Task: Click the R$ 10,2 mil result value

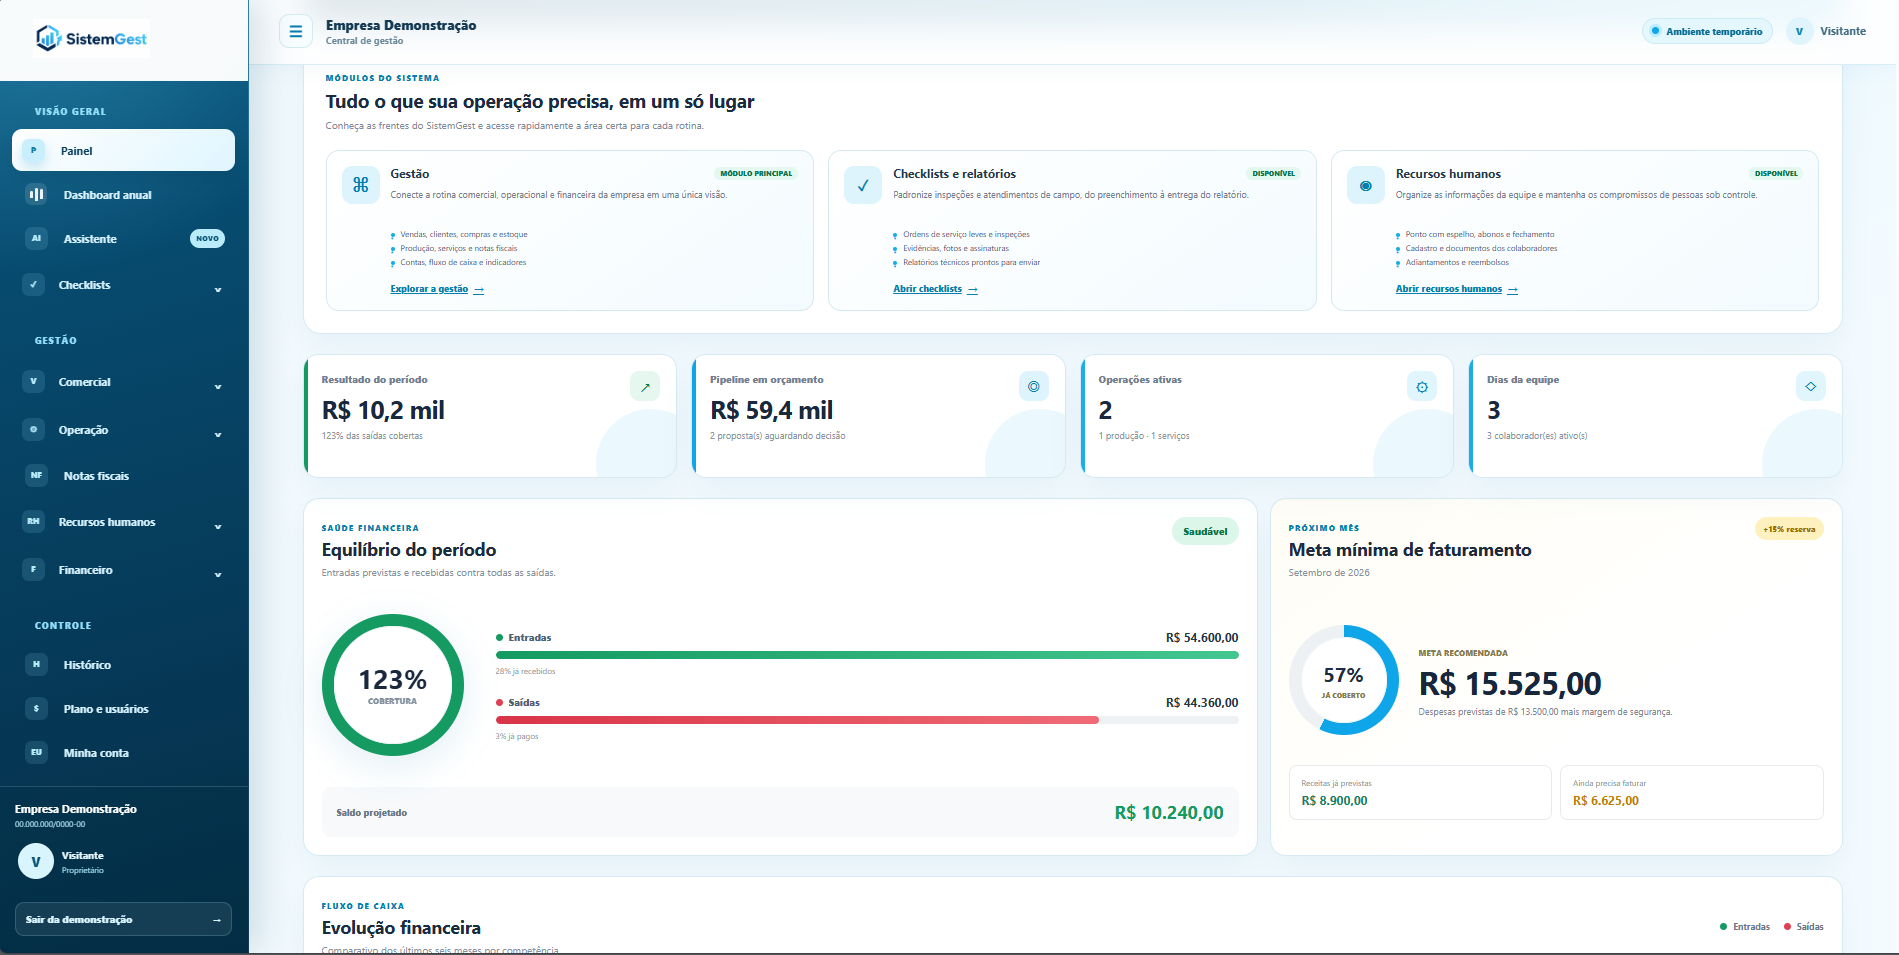Action: tap(383, 410)
